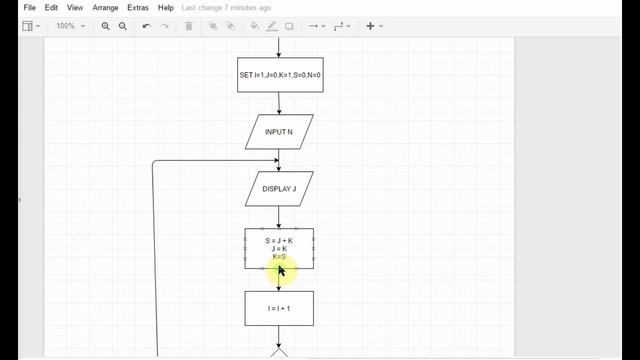The width and height of the screenshot is (640, 360).
Task: Select the DISPLAY J parallelogram
Action: click(x=279, y=189)
